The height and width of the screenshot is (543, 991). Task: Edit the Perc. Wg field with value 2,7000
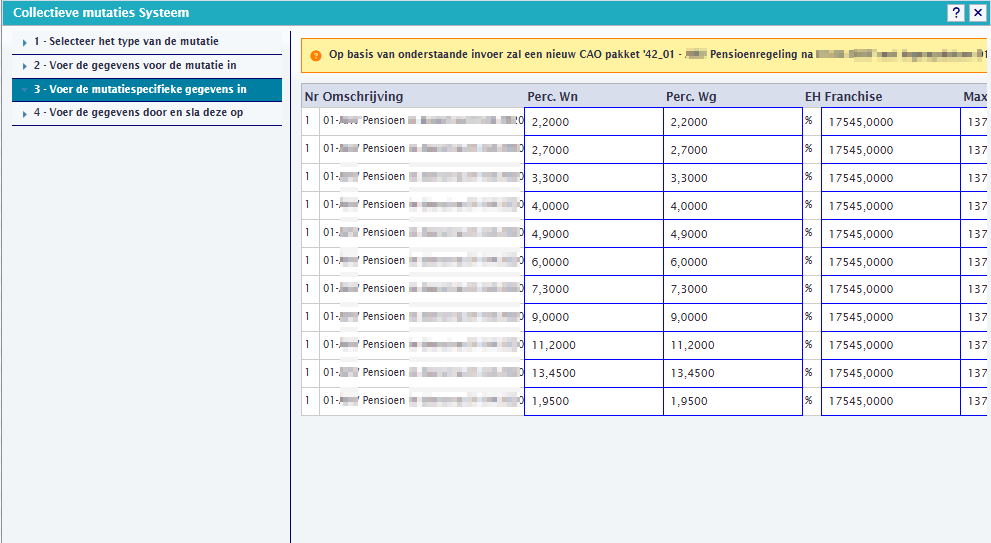[x=733, y=149]
